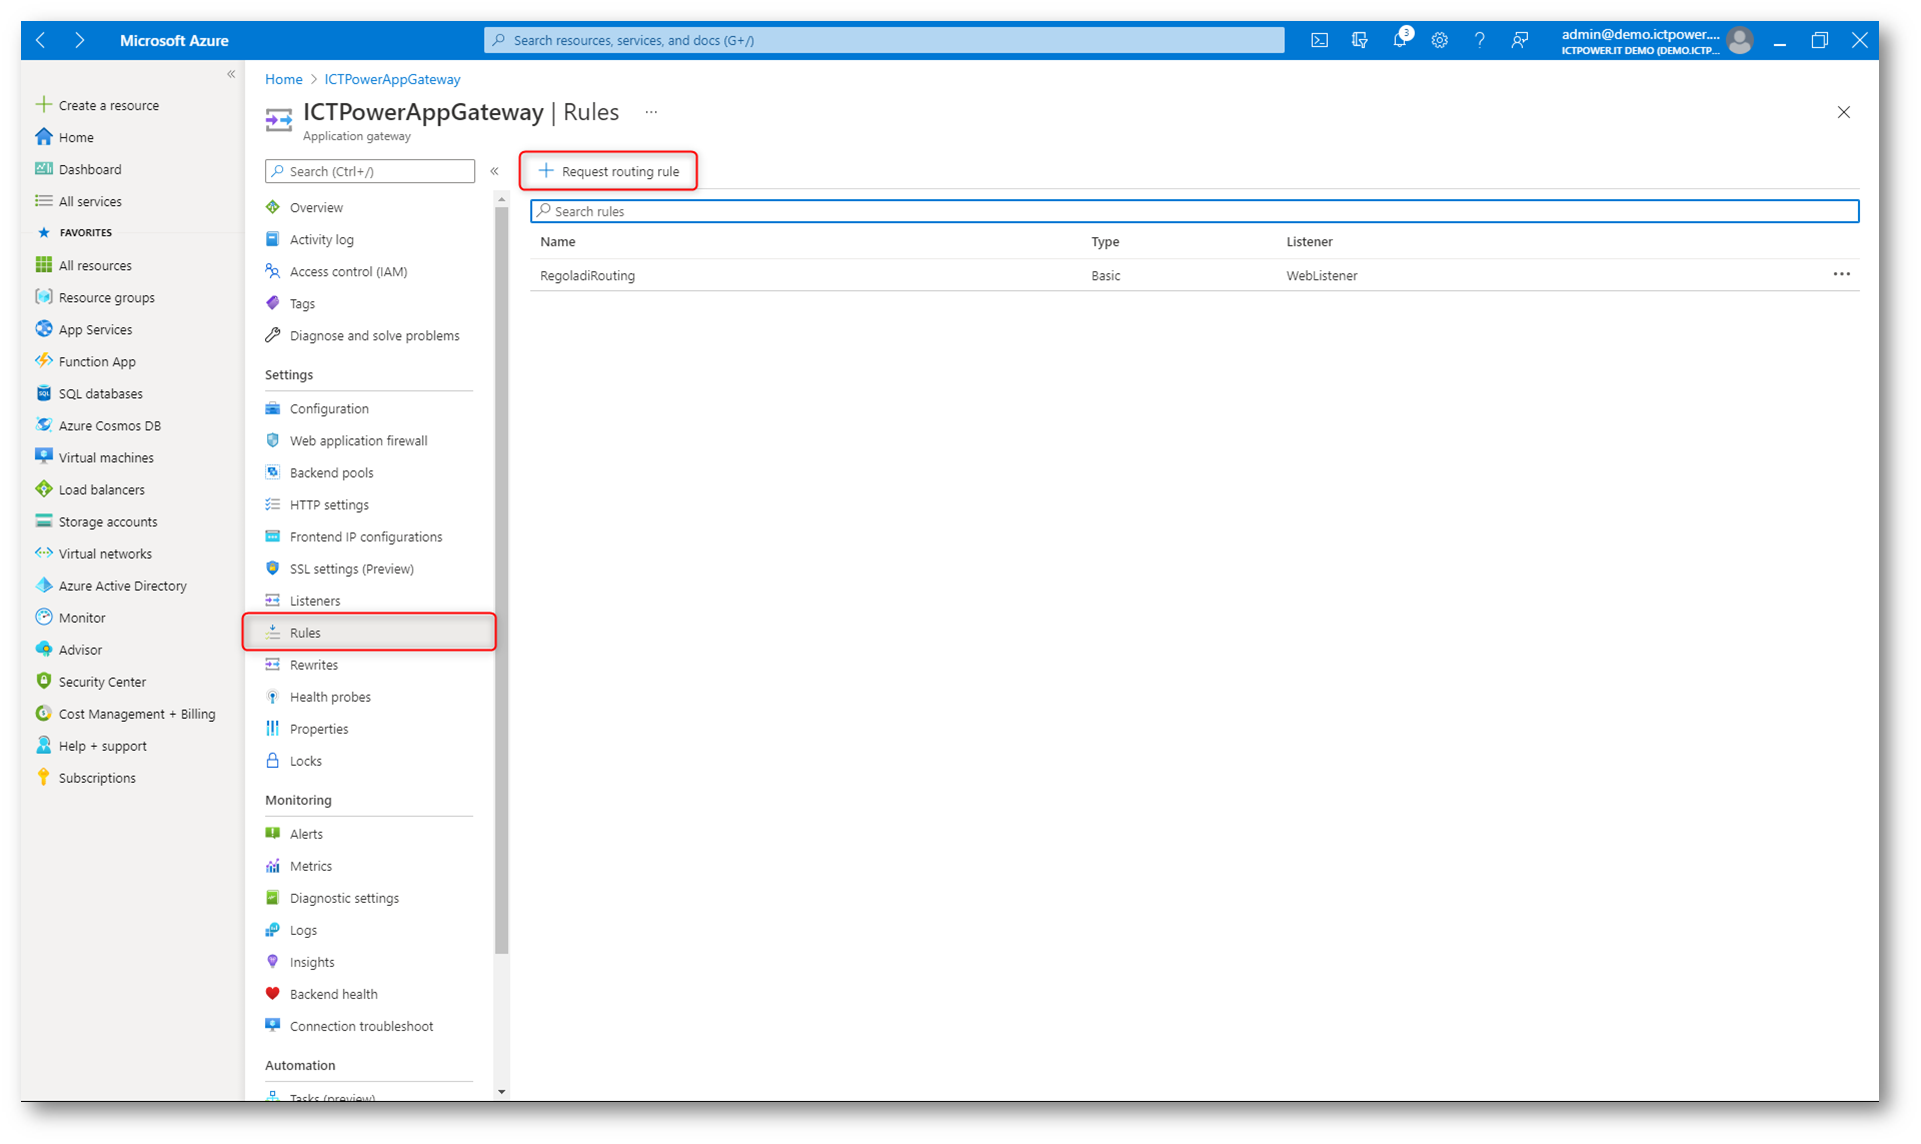Close the Rules blade

coord(1843,112)
